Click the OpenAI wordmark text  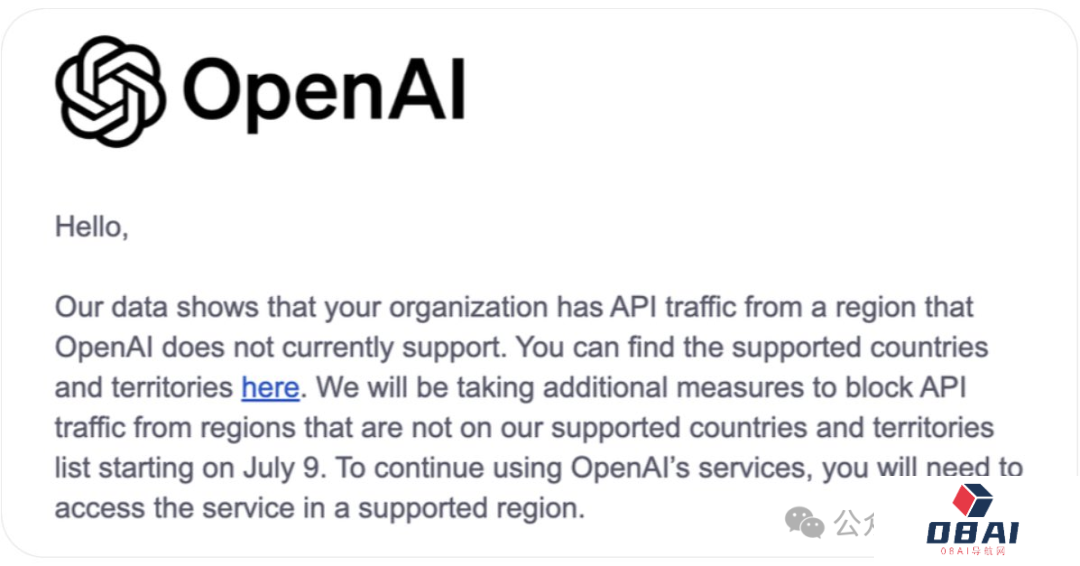pyautogui.click(x=325, y=91)
